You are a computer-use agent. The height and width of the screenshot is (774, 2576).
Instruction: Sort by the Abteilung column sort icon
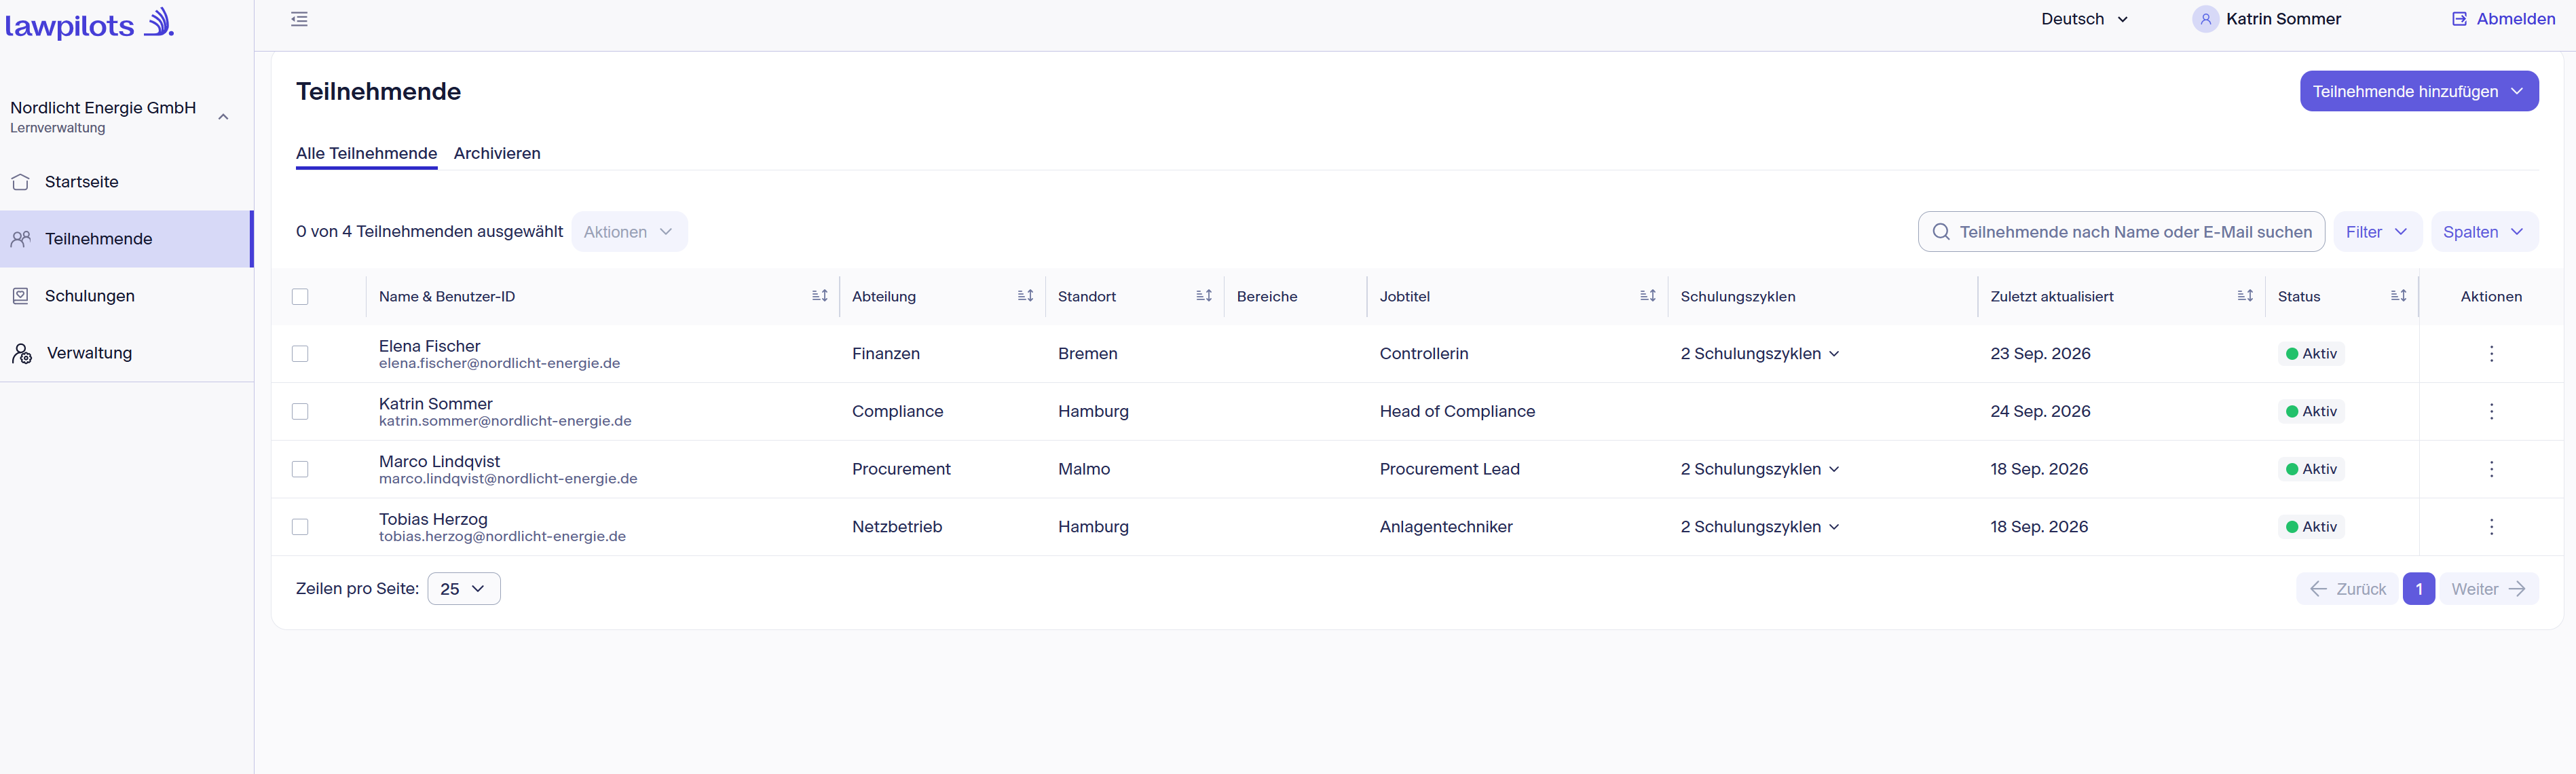click(x=1025, y=296)
